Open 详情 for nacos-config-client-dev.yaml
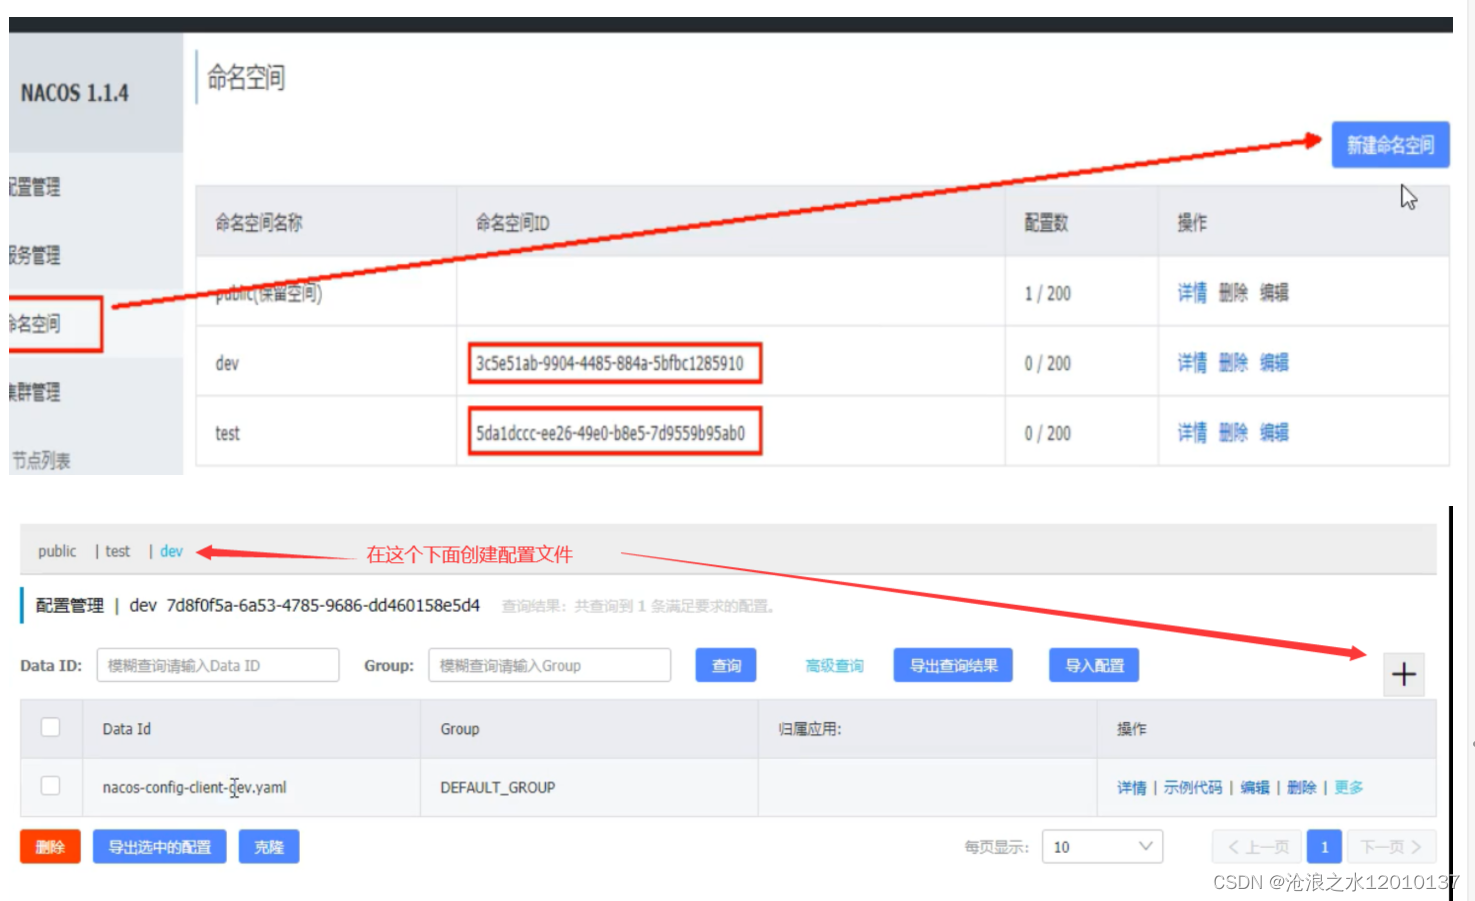This screenshot has width=1475, height=901. (1132, 788)
